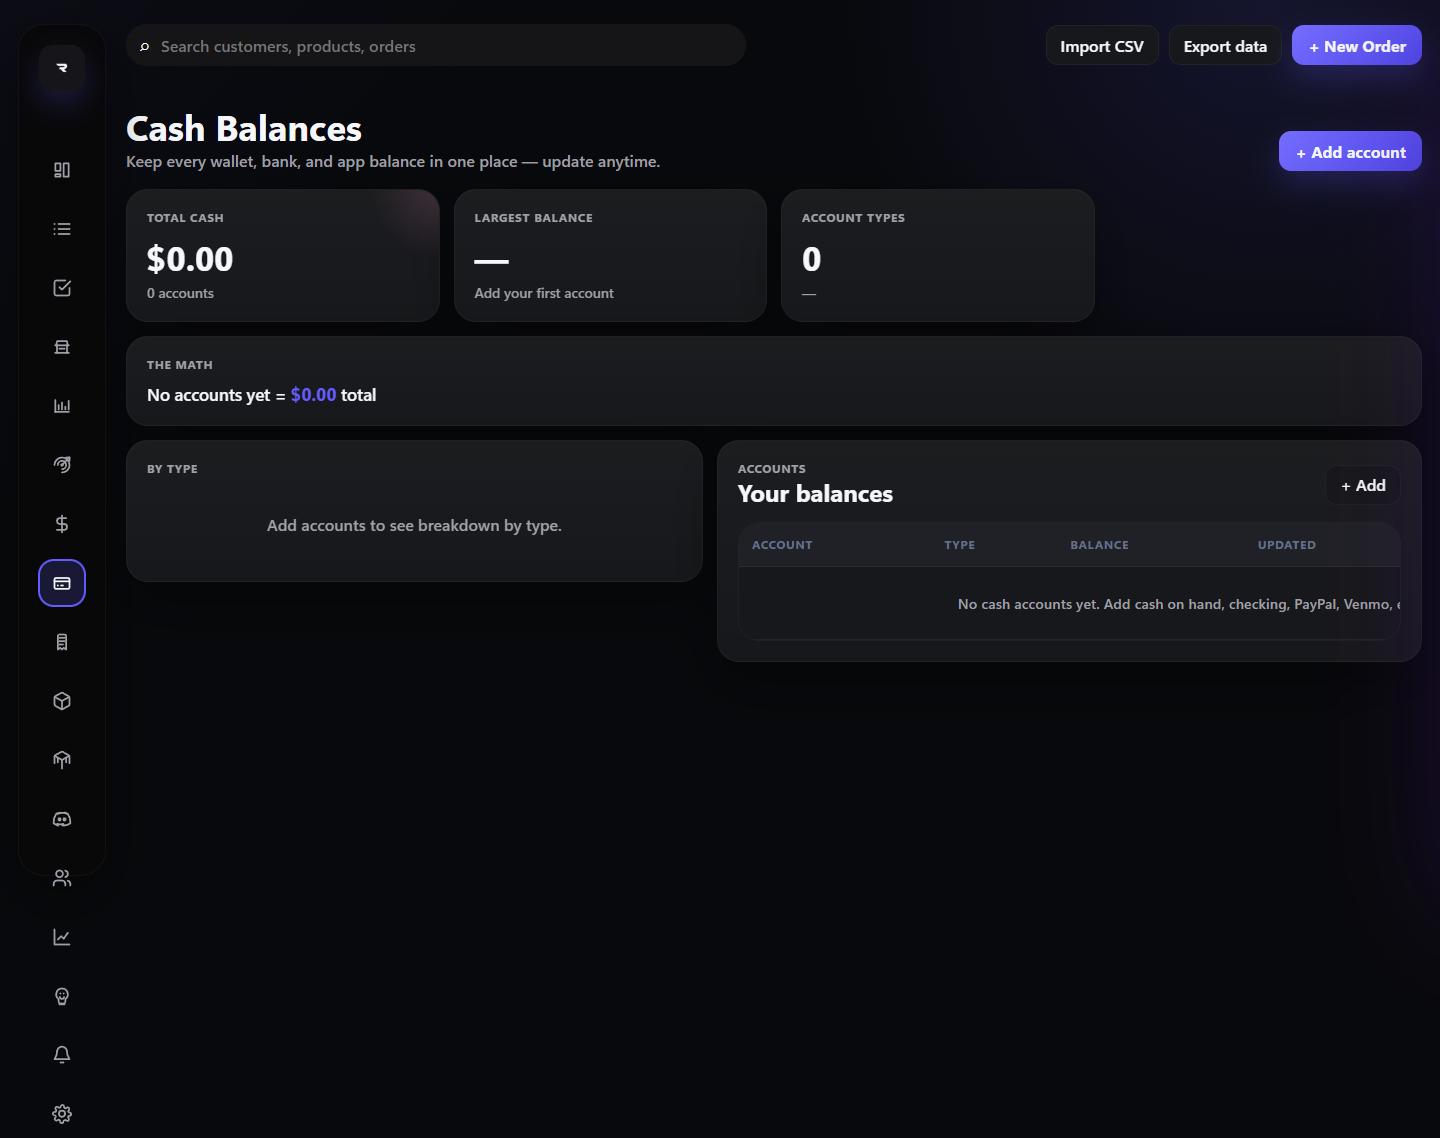This screenshot has height=1138, width=1440.
Task: Open the bell notifications icon
Action: click(62, 1055)
